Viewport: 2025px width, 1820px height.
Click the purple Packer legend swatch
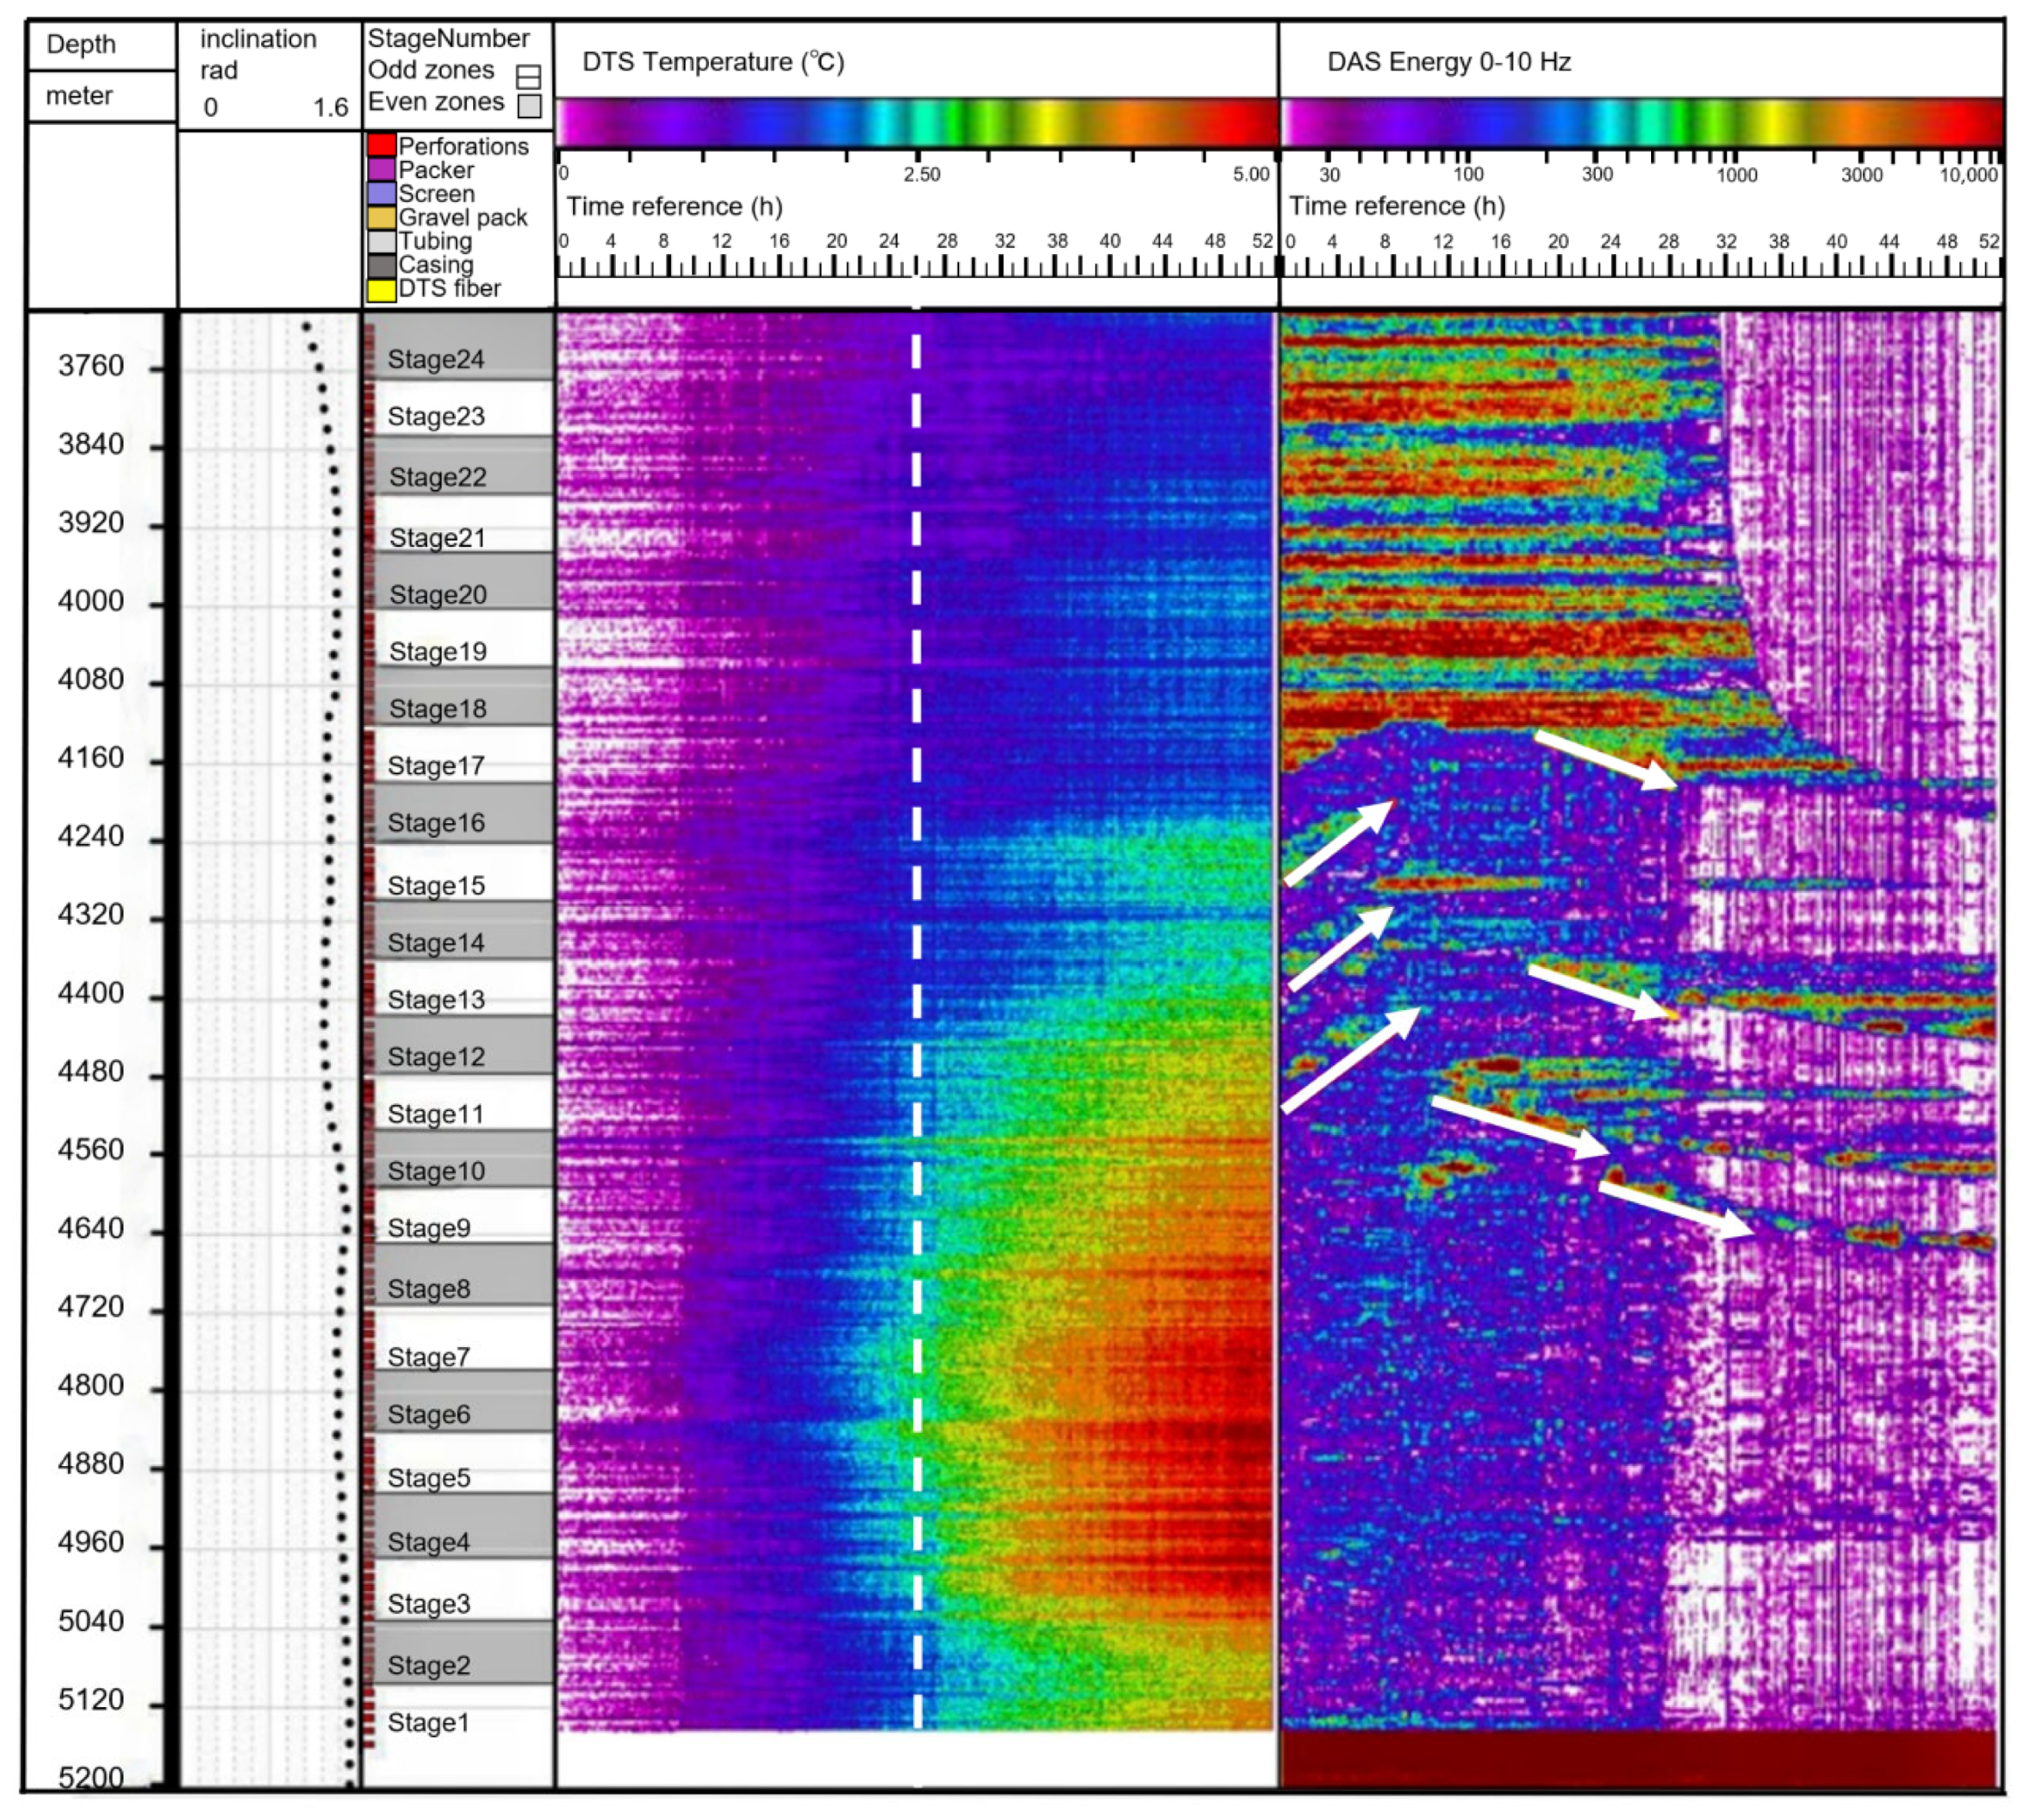[x=381, y=170]
